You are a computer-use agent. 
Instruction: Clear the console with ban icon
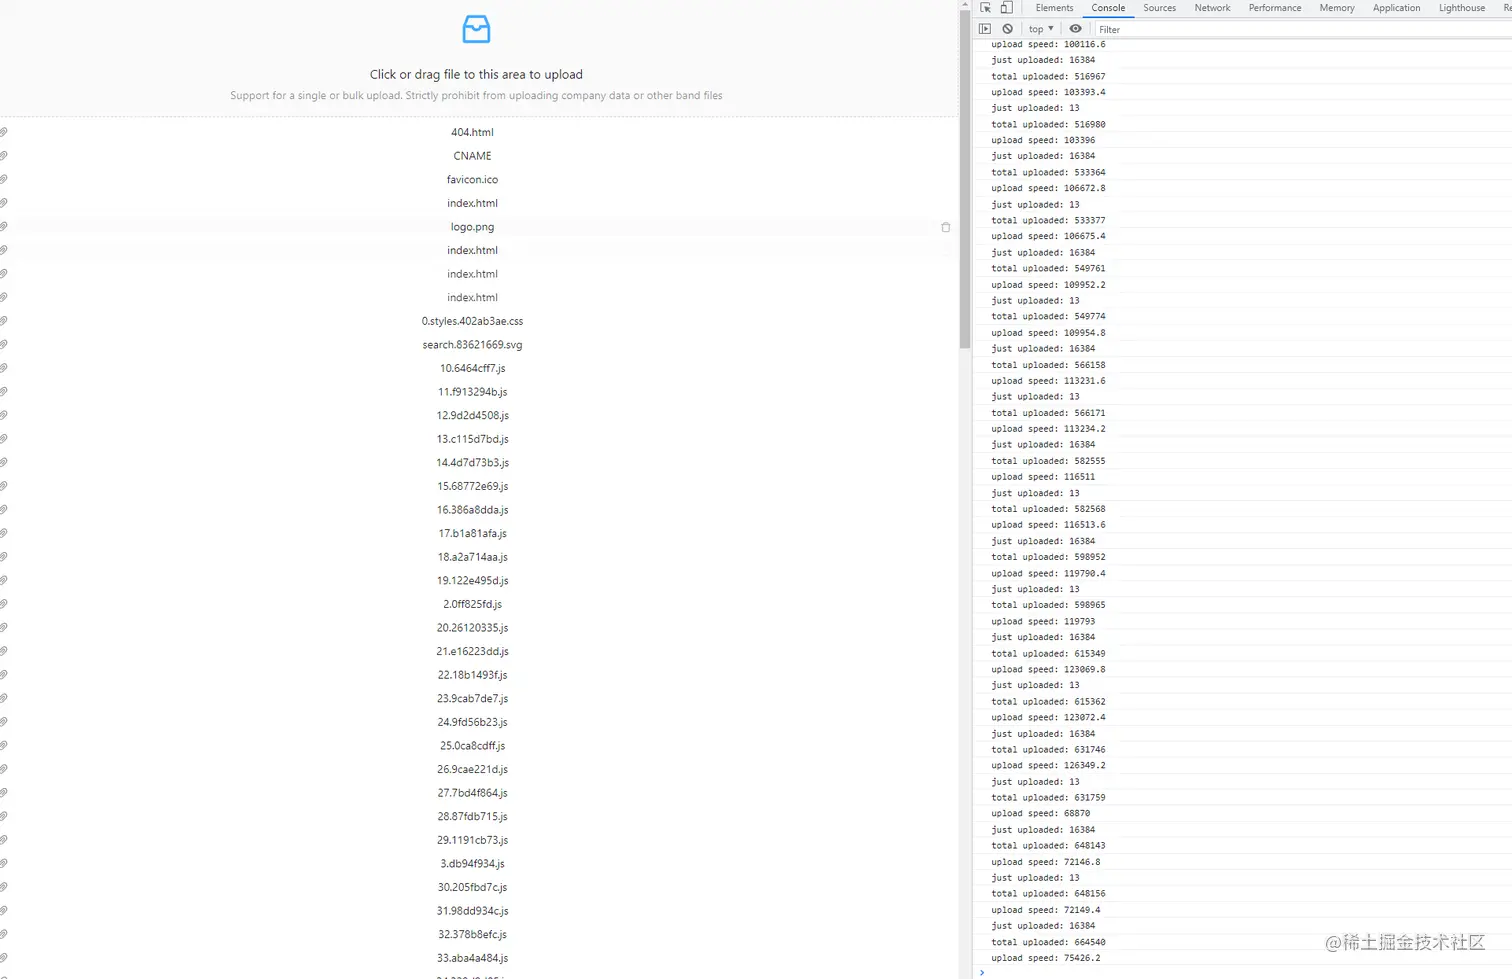point(1008,29)
